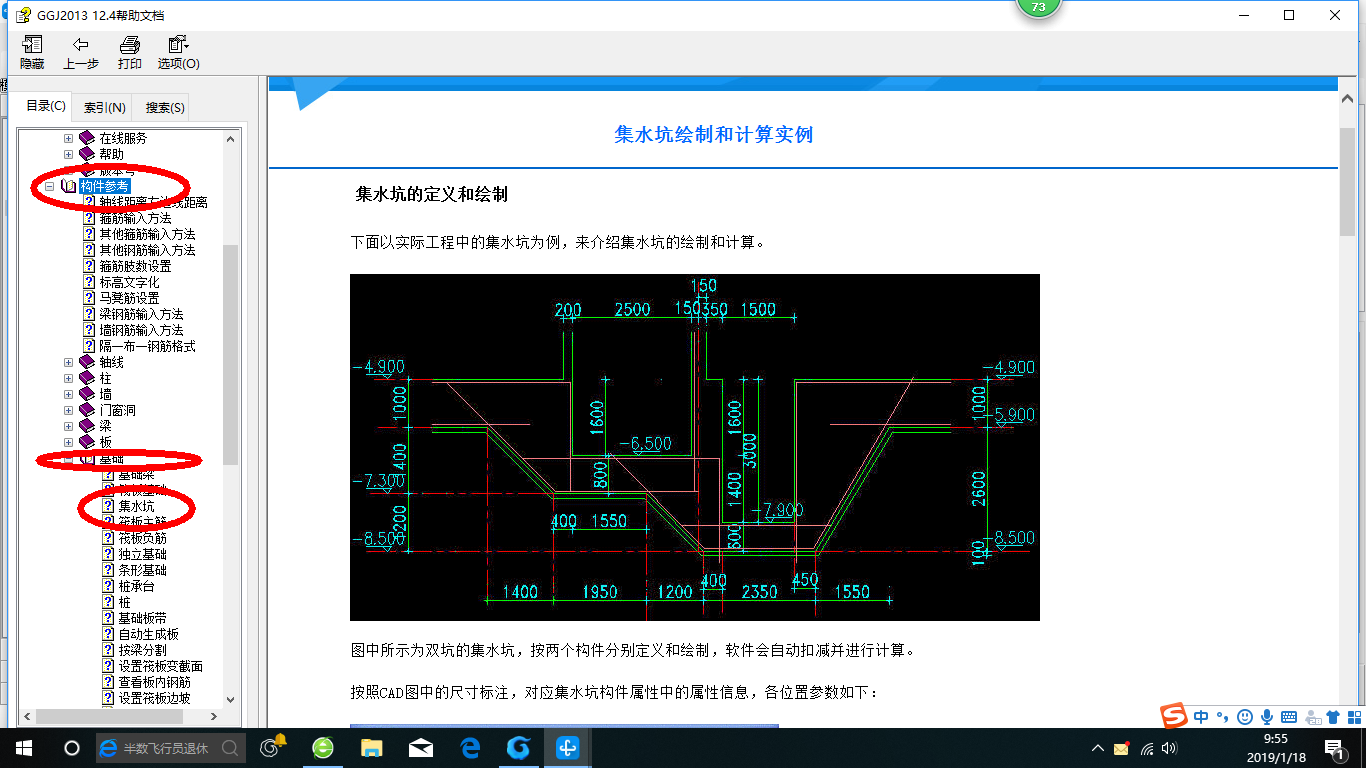Print the topic with the 打印 button
1366x768 pixels.
pyautogui.click(x=129, y=53)
